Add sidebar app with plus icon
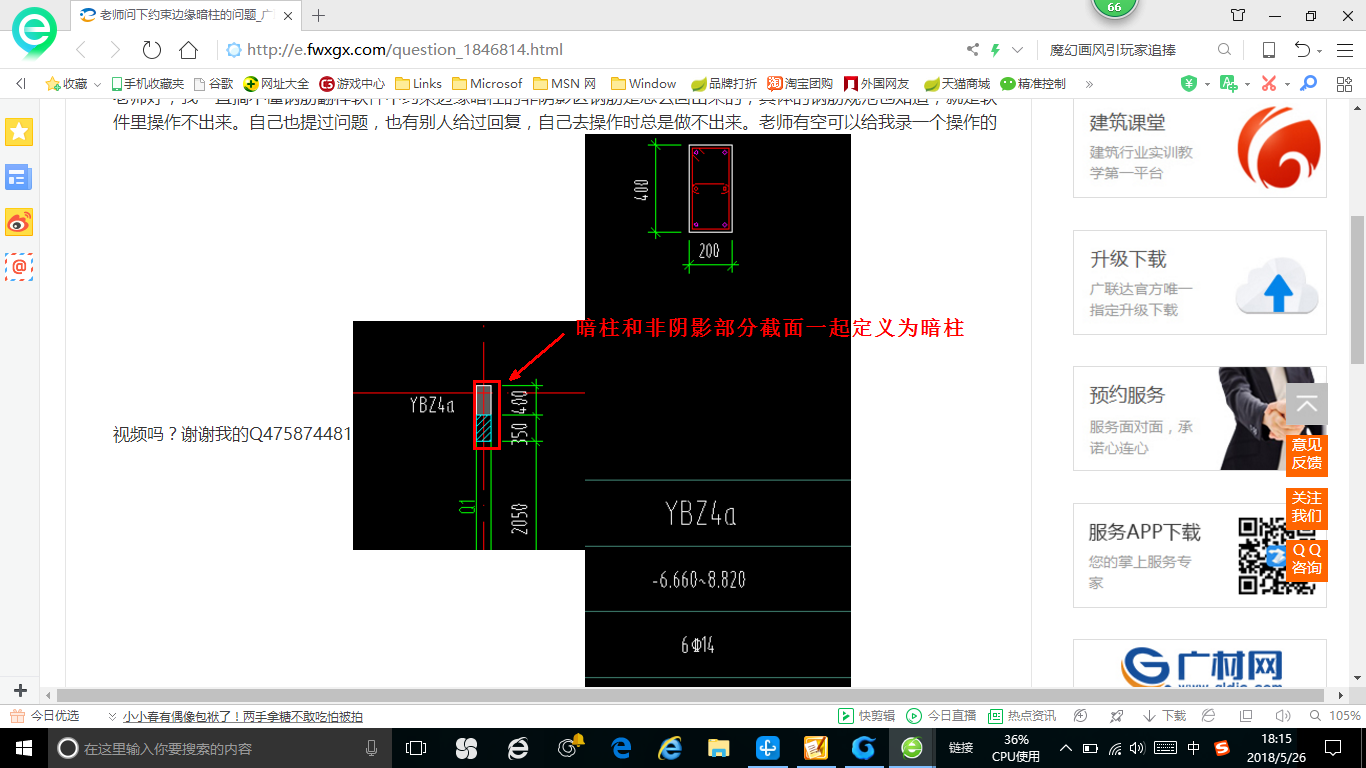Viewport: 1366px width, 768px height. pos(20,691)
